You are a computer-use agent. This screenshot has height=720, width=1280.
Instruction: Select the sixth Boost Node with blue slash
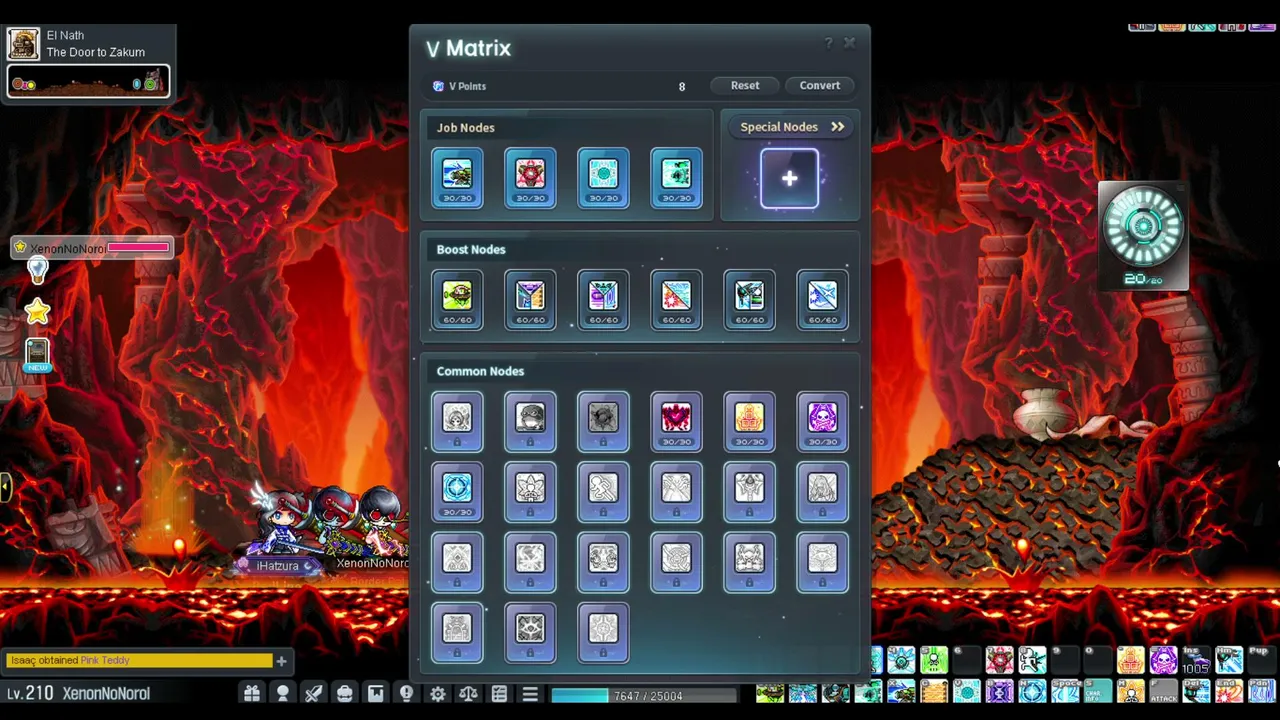coord(822,300)
